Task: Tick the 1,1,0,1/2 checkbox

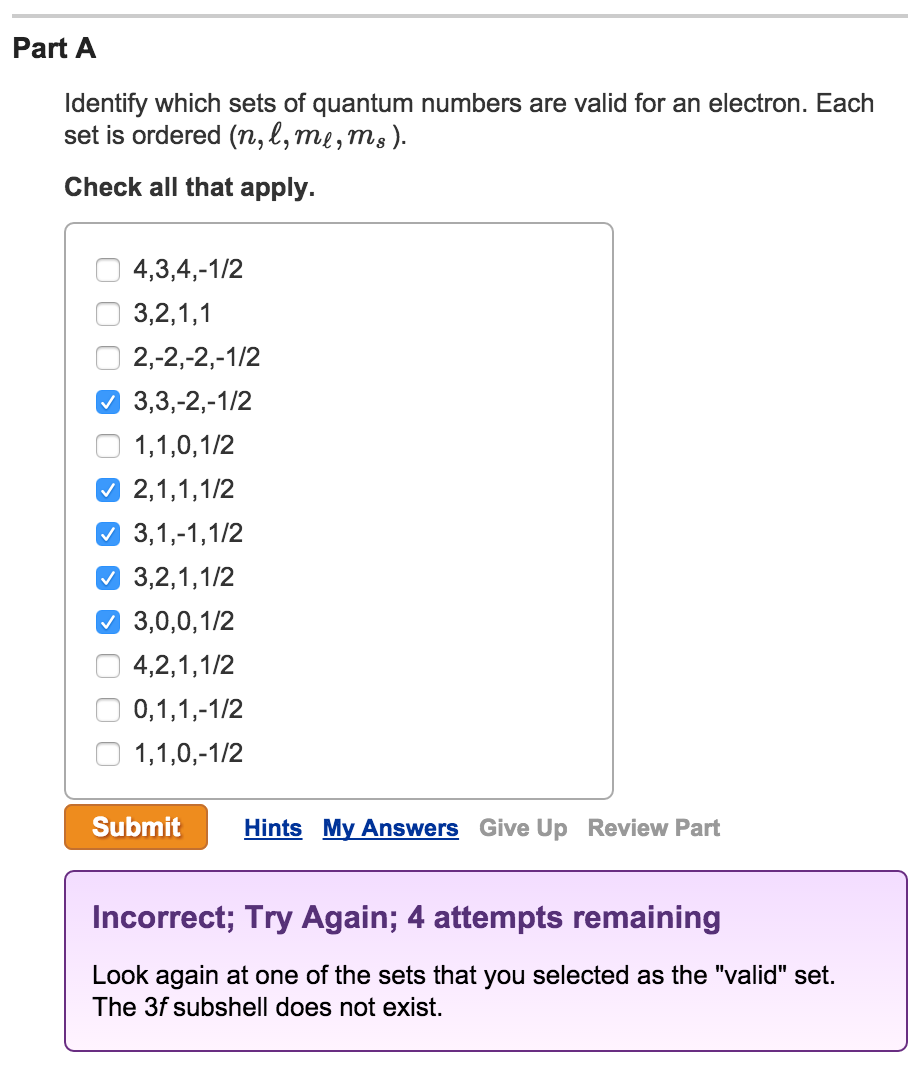Action: pos(107,446)
